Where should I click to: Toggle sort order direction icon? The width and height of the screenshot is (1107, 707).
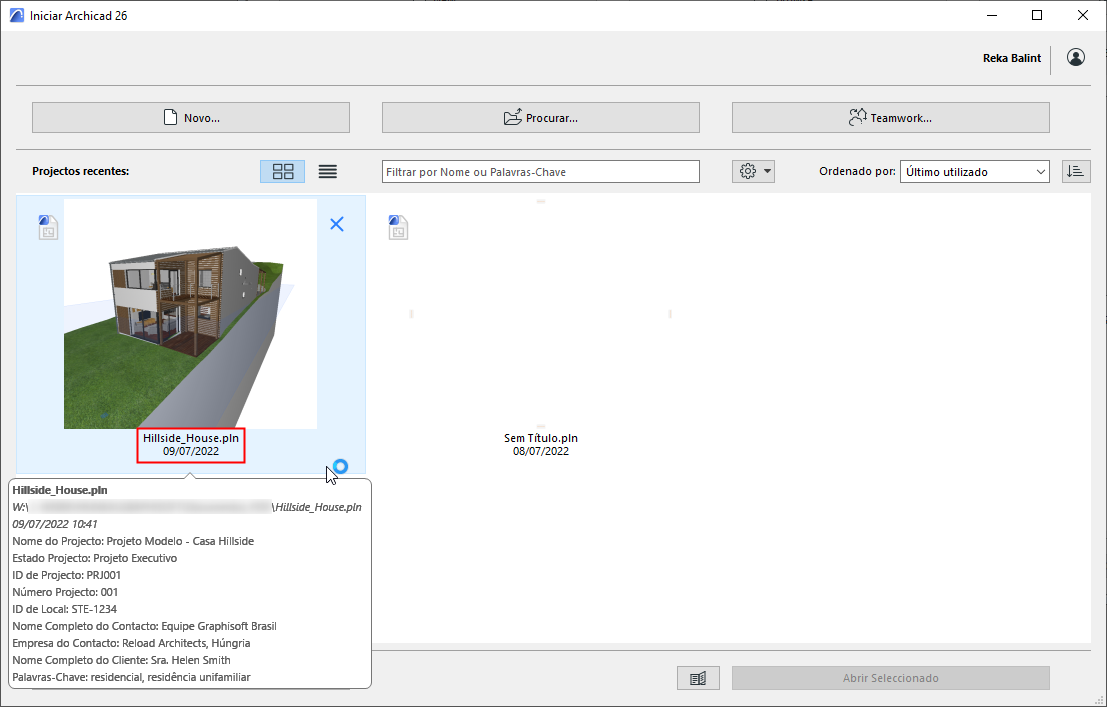point(1076,172)
